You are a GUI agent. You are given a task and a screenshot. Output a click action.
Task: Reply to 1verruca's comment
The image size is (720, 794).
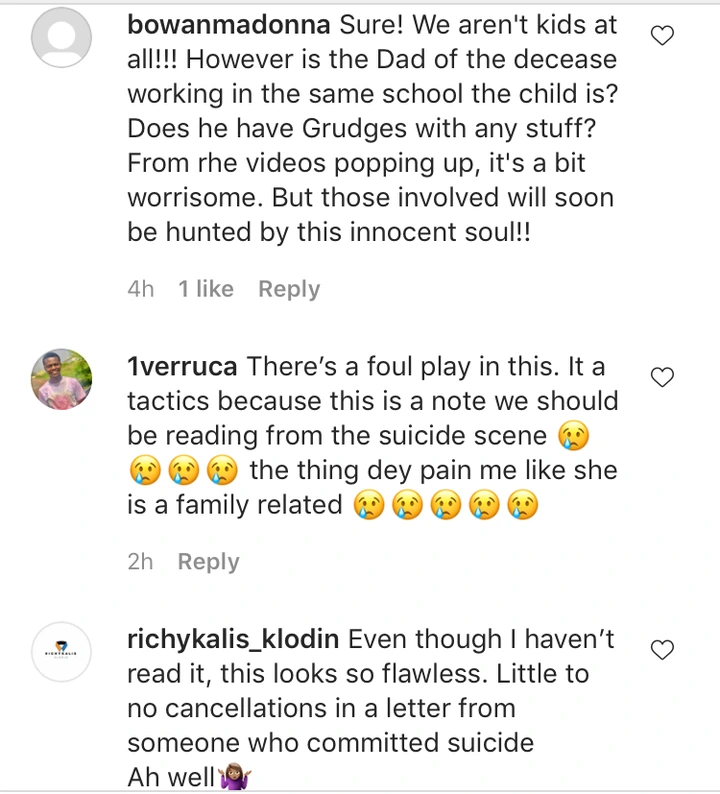pos(208,562)
